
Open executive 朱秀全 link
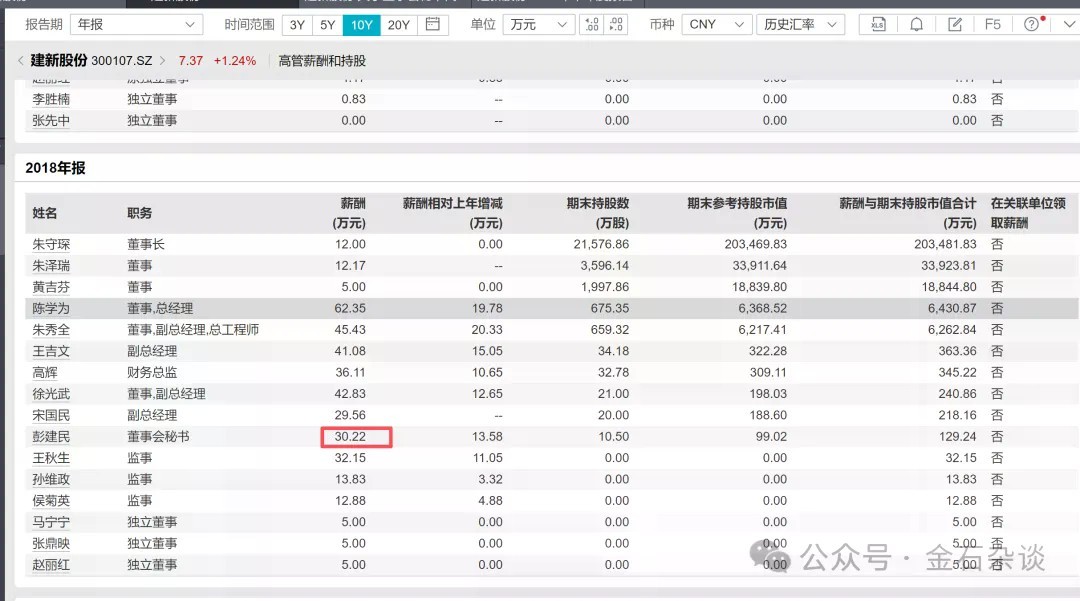coord(51,330)
